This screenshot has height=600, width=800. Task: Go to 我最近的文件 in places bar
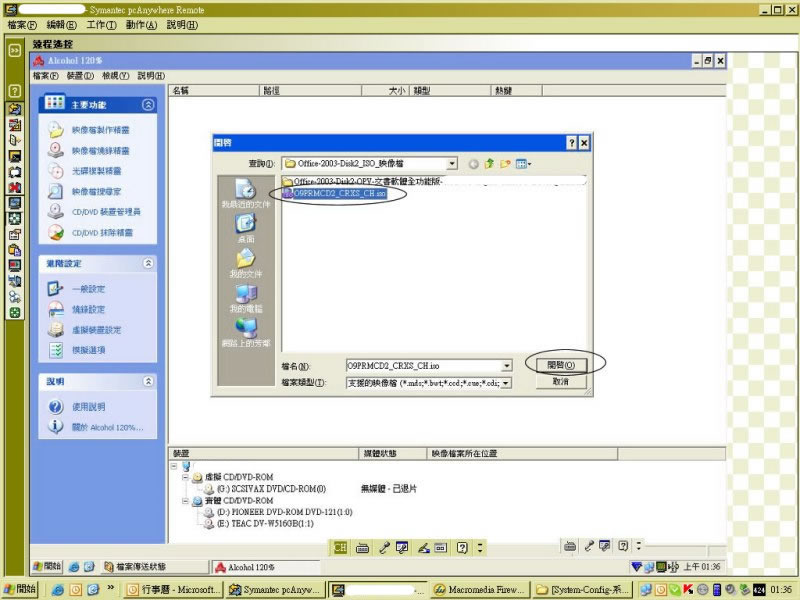point(245,193)
